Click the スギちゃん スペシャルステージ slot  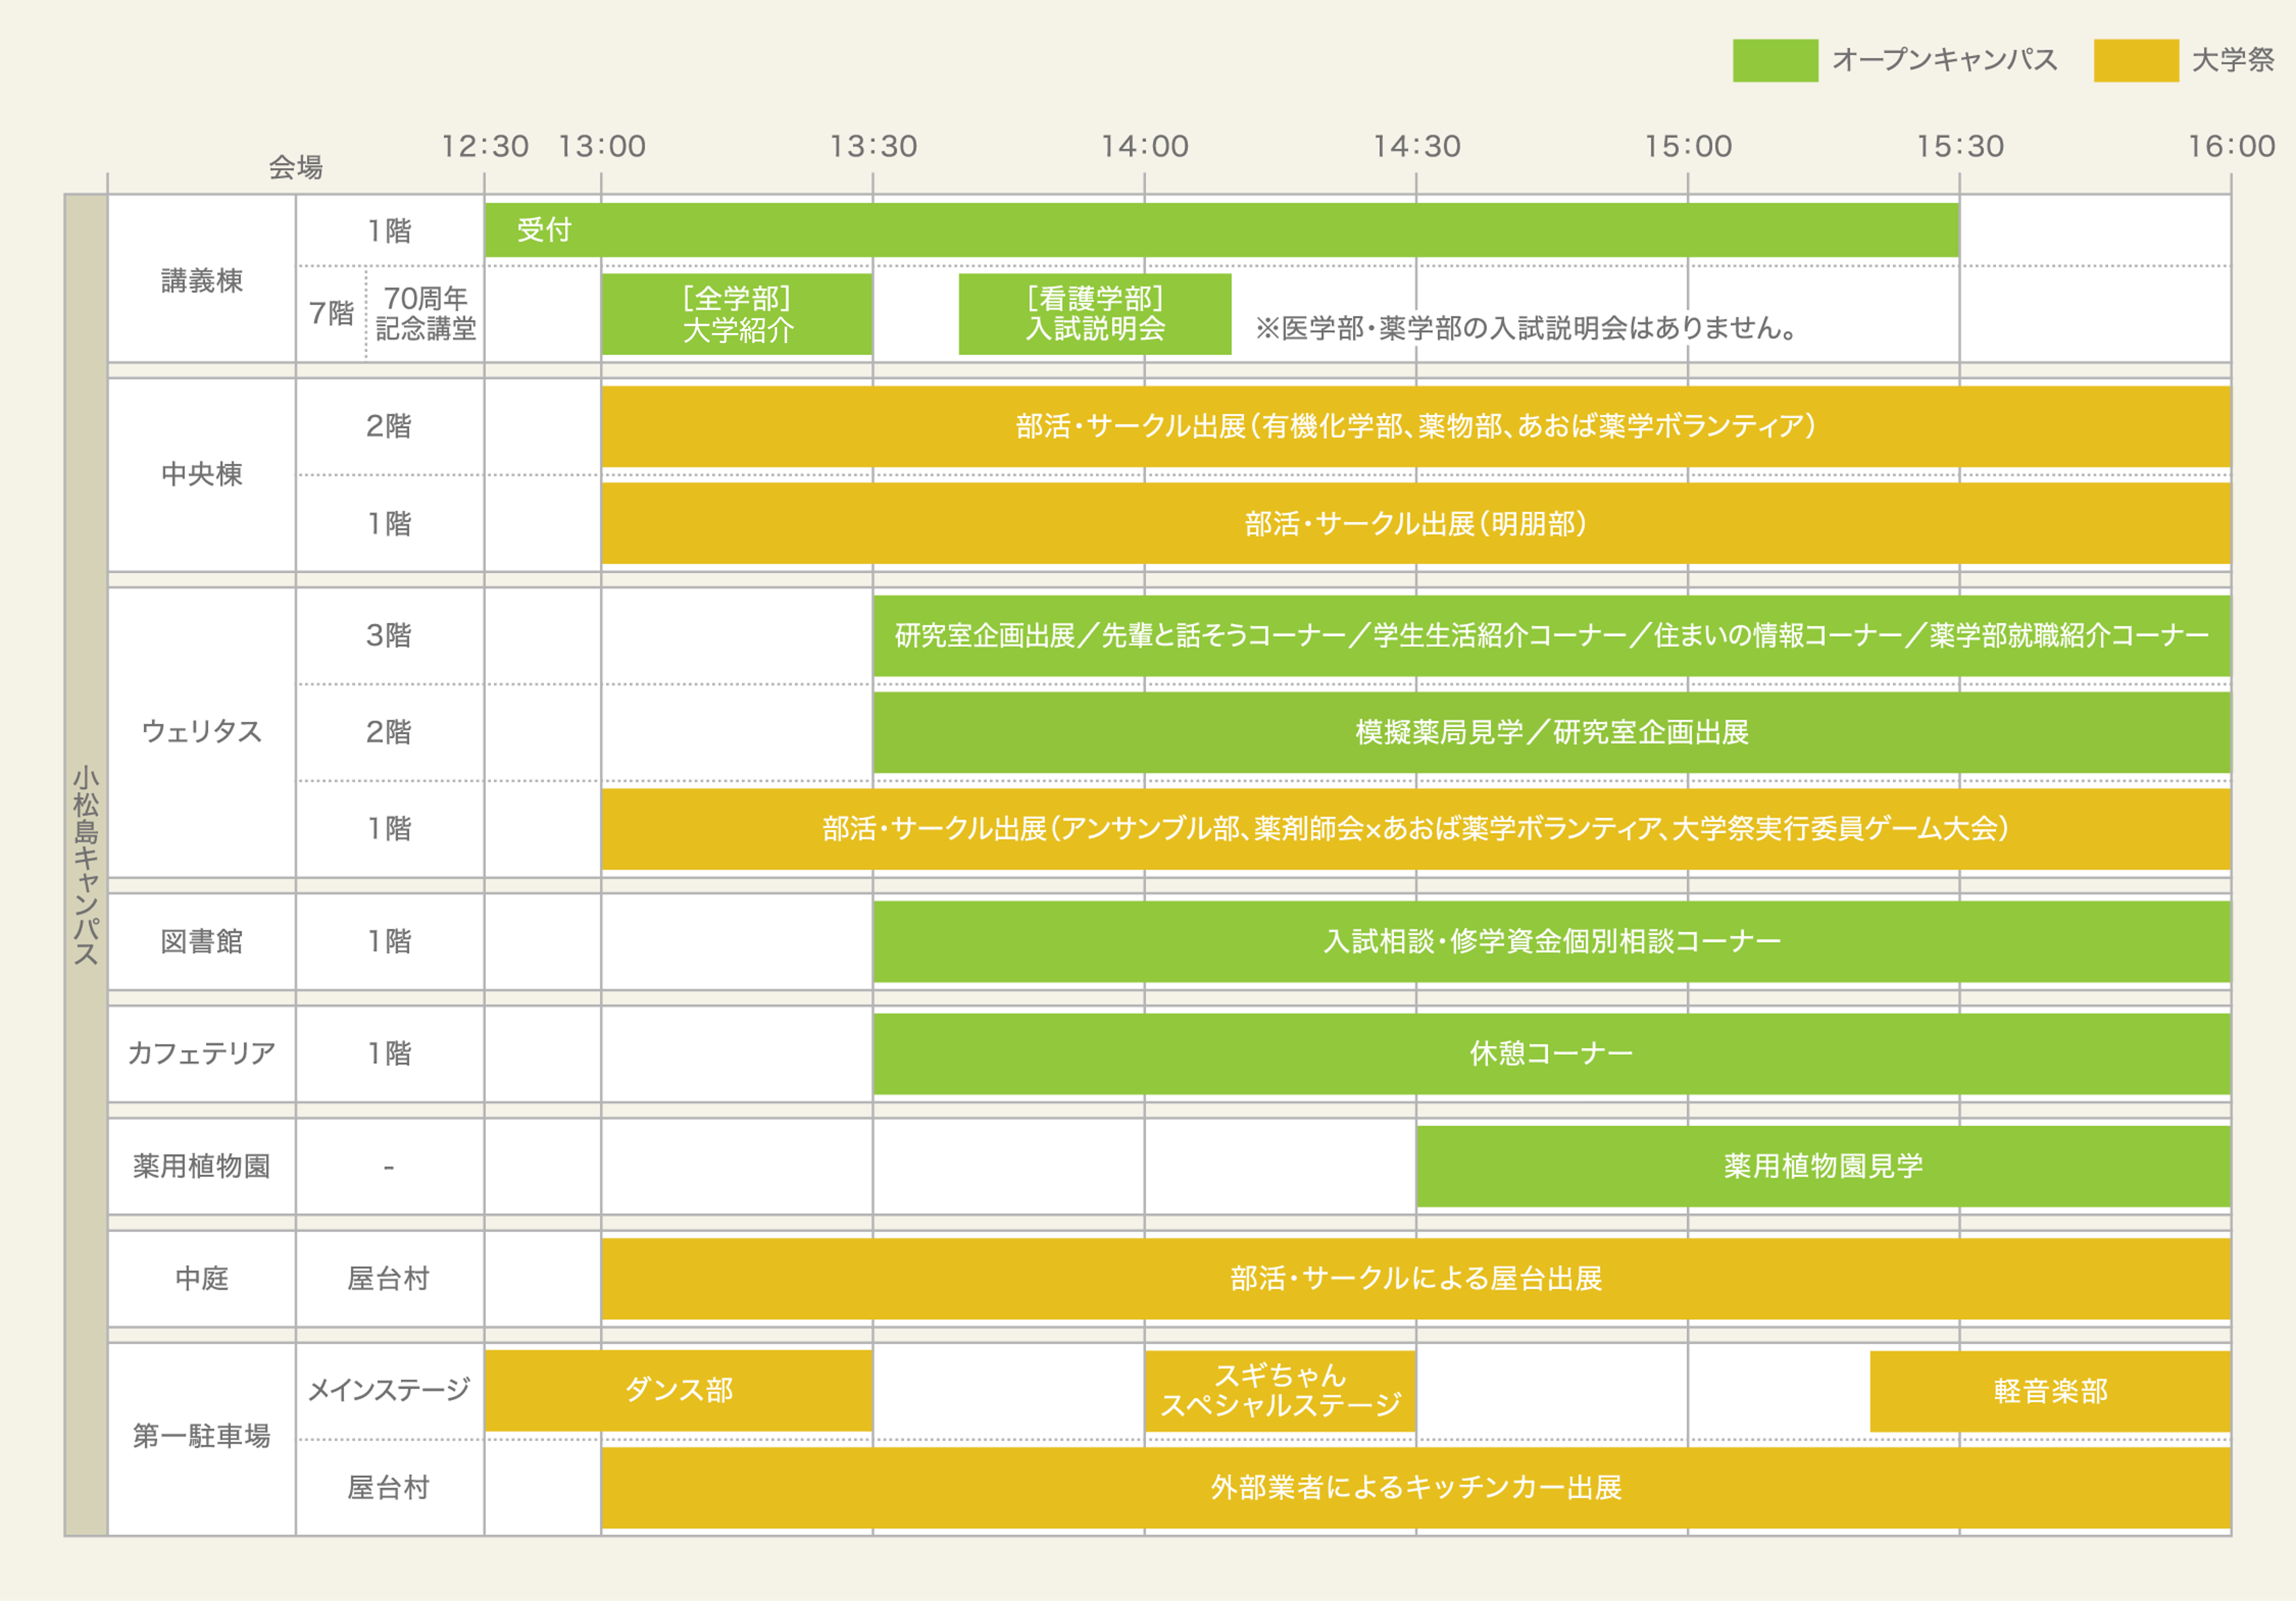point(1280,1390)
